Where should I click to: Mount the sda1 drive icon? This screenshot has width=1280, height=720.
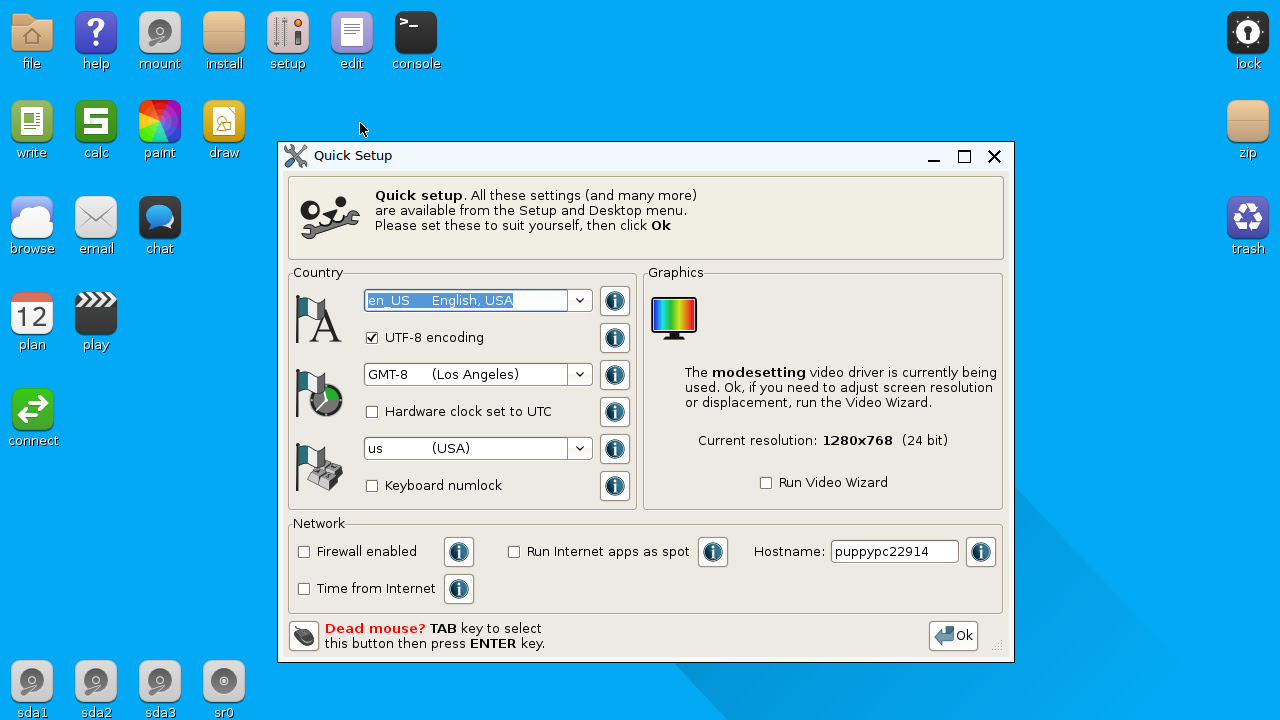point(32,681)
